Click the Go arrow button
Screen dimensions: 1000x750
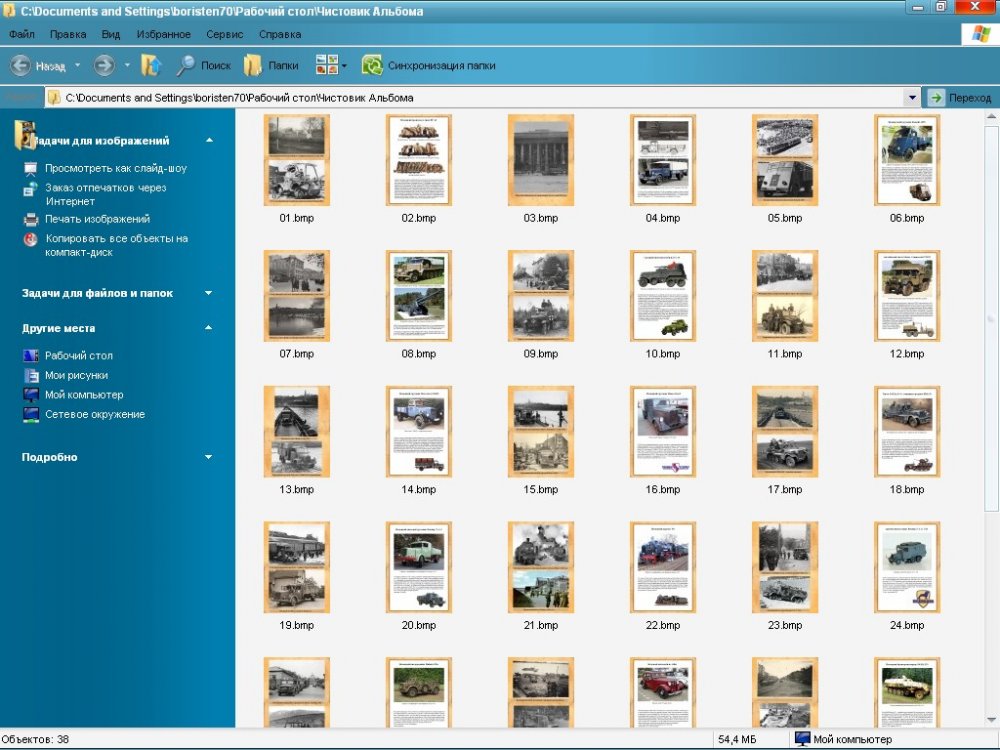pyautogui.click(x=936, y=98)
